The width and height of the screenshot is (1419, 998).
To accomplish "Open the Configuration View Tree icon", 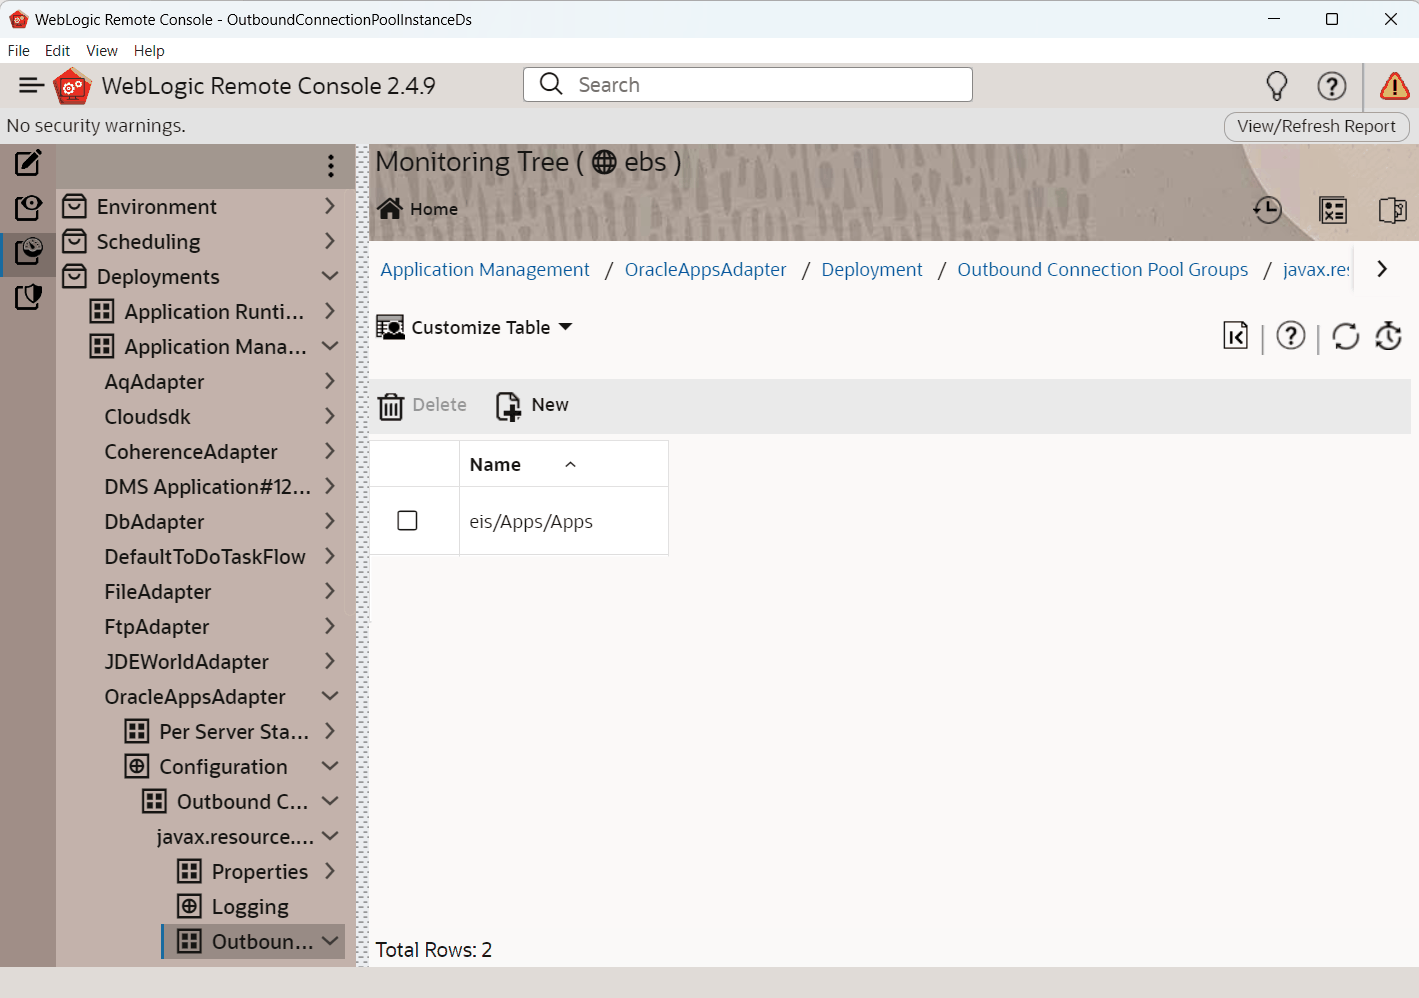I will (28, 207).
